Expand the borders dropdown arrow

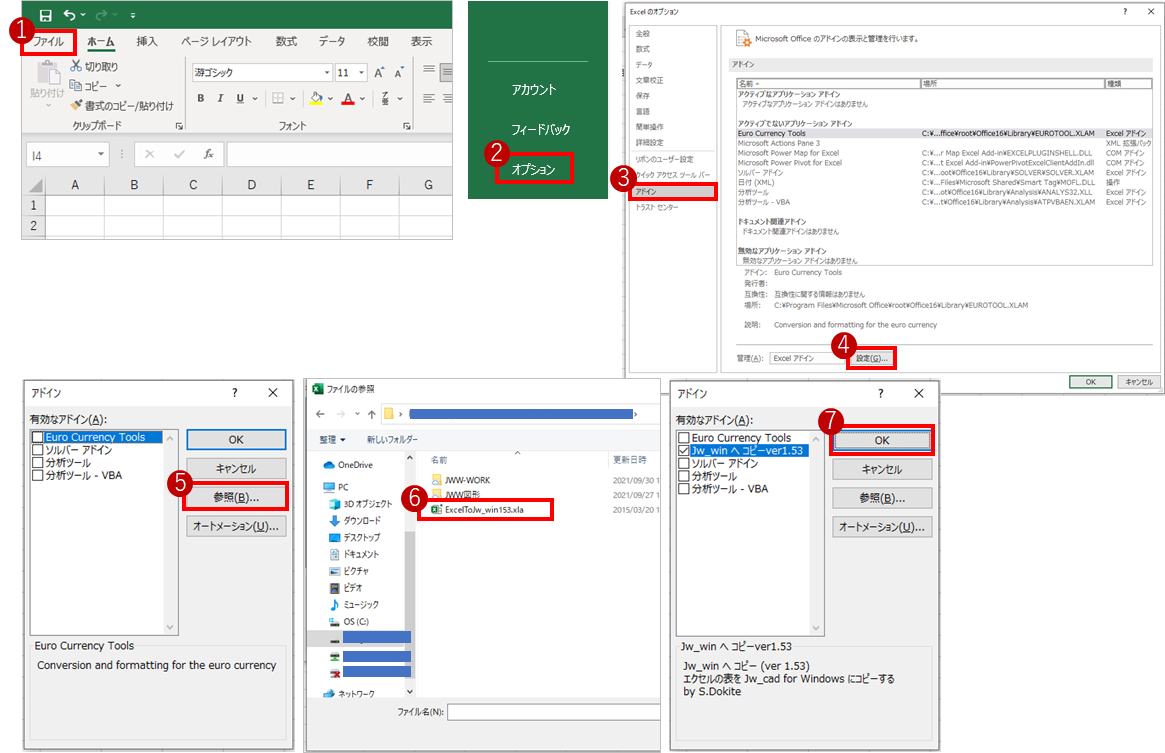click(x=293, y=98)
